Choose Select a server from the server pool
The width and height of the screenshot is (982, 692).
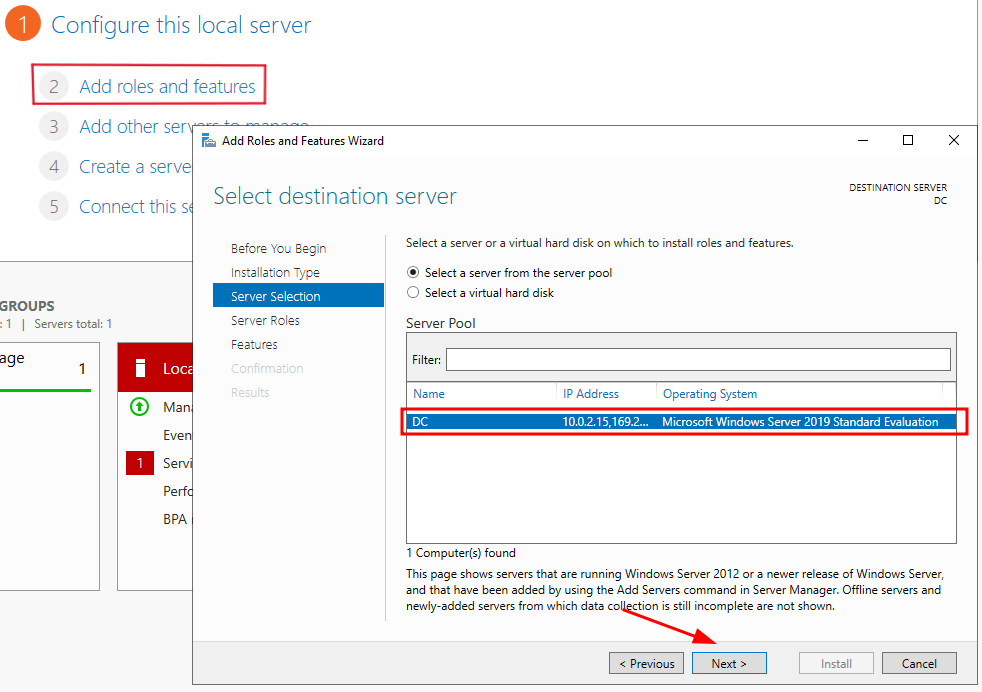pos(414,273)
